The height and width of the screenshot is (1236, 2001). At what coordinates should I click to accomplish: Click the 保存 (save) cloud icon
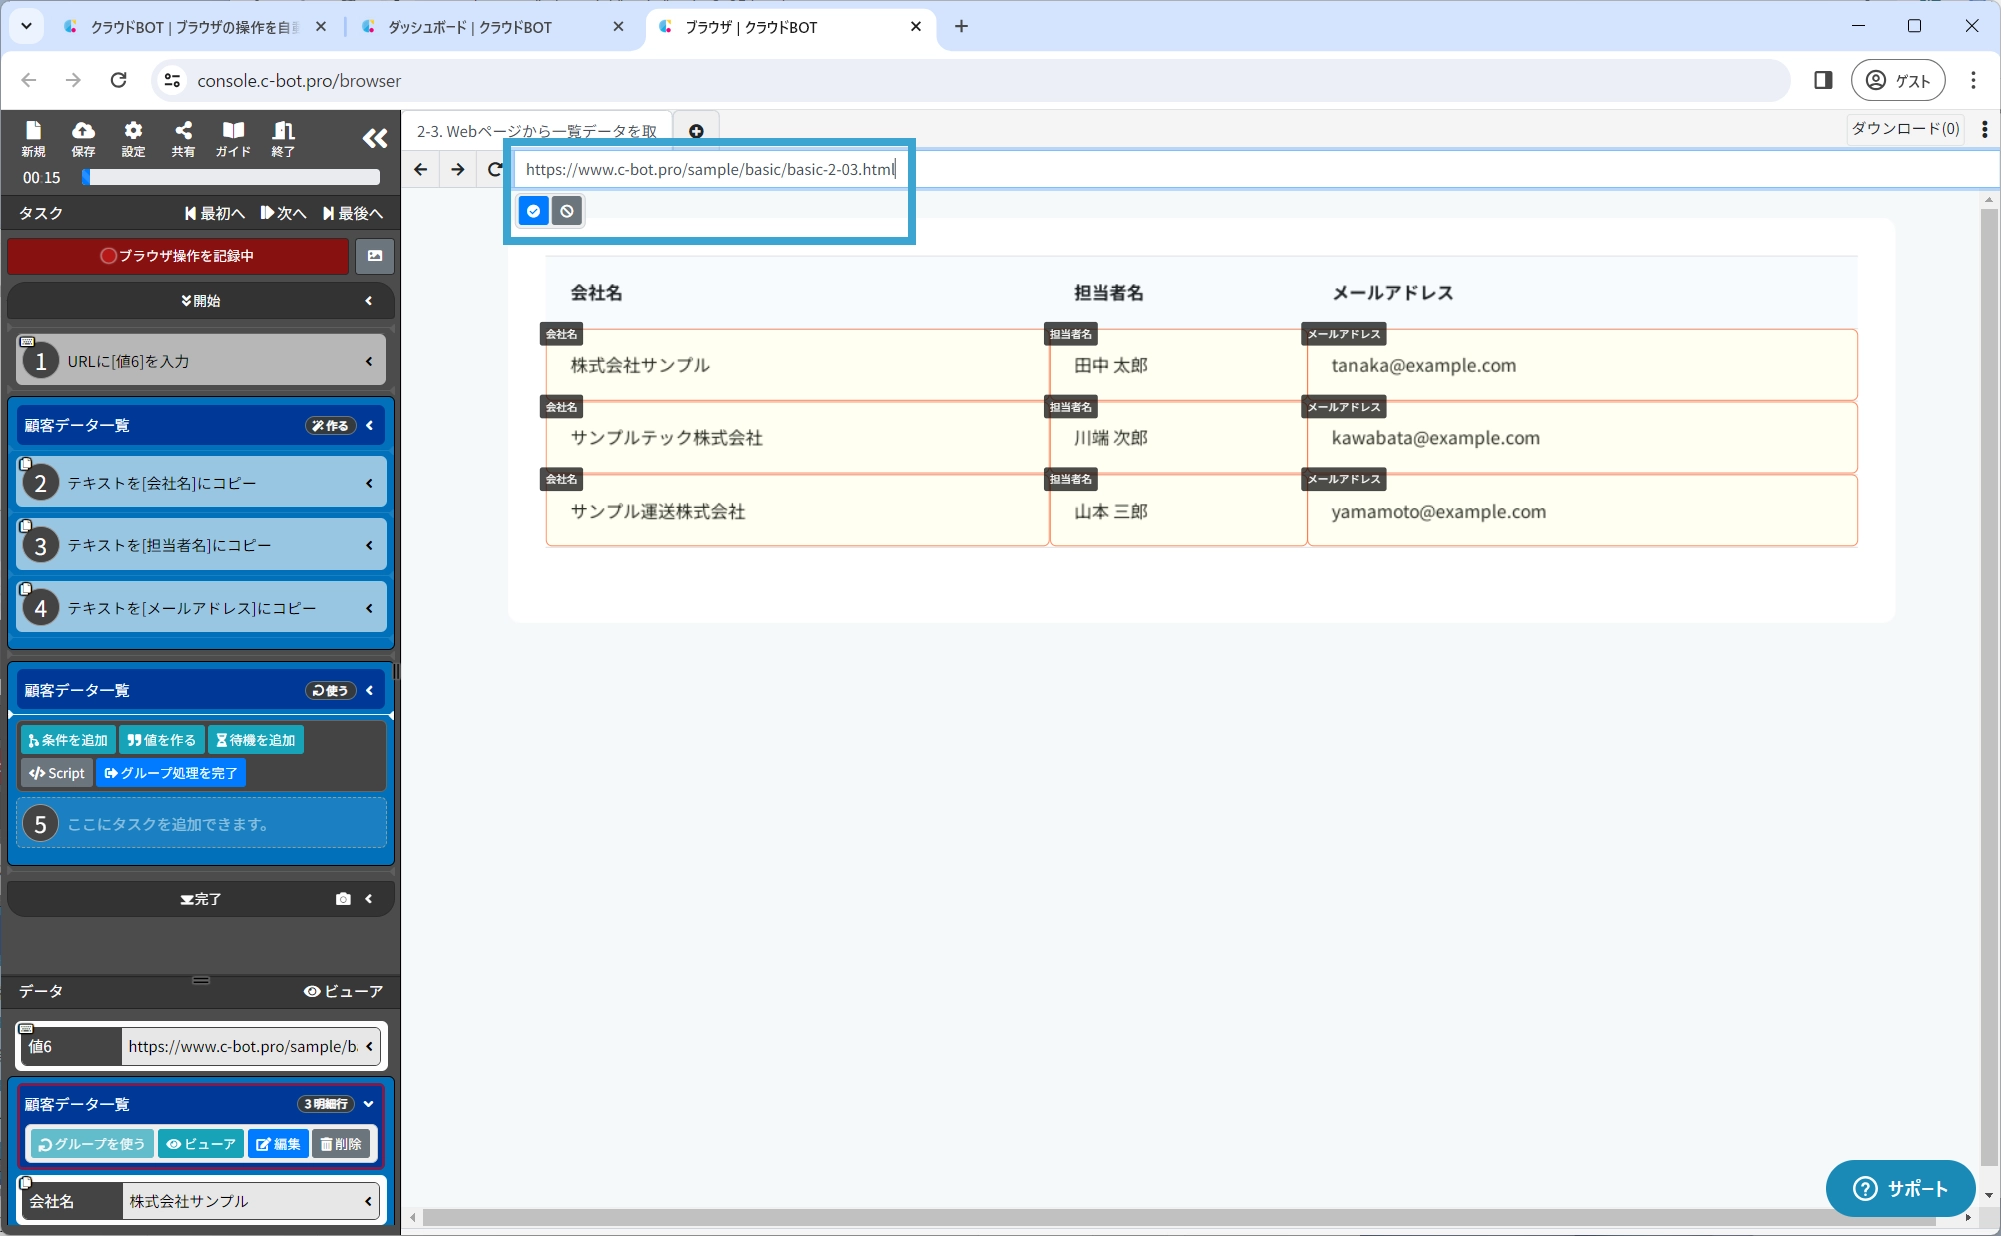(83, 138)
